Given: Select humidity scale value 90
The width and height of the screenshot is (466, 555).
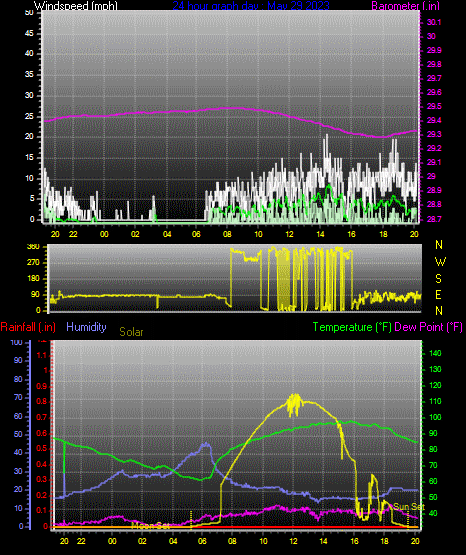Looking at the screenshot, I should 18,360.
